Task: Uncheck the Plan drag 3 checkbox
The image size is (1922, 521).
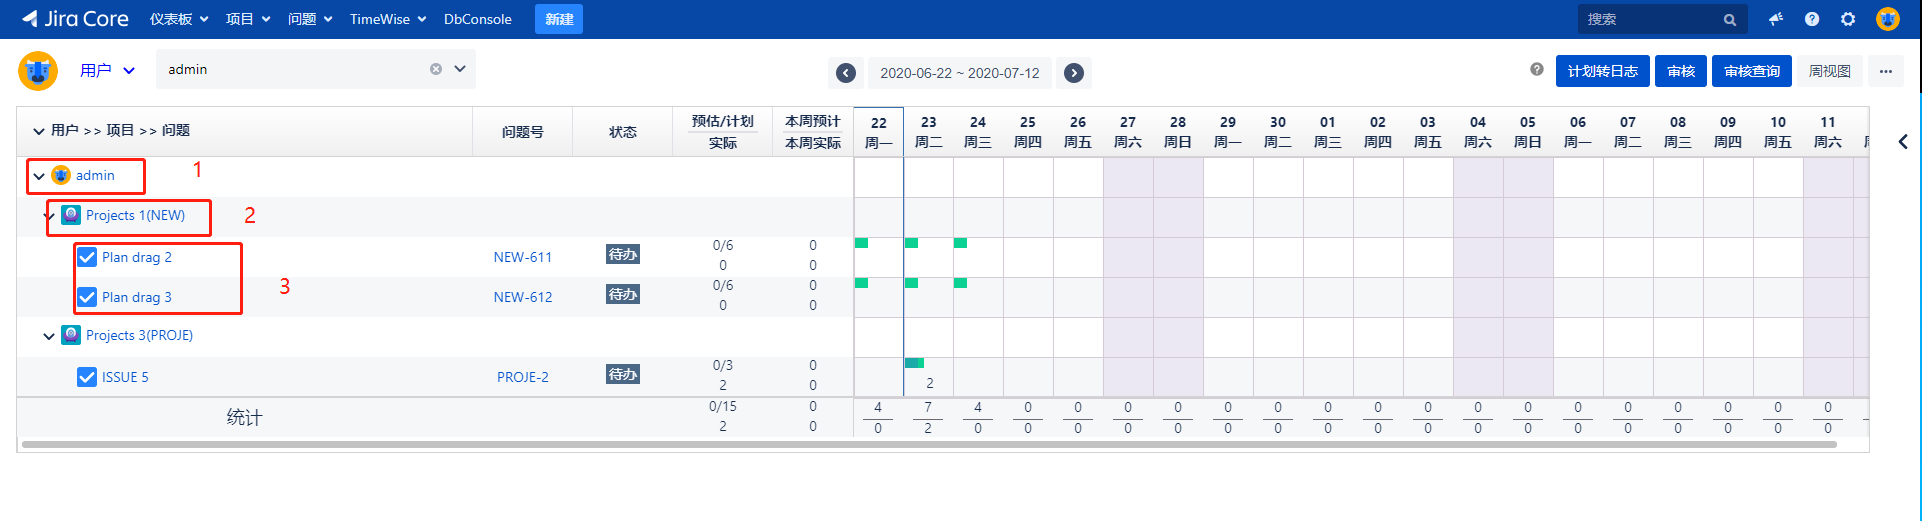Action: (x=87, y=297)
